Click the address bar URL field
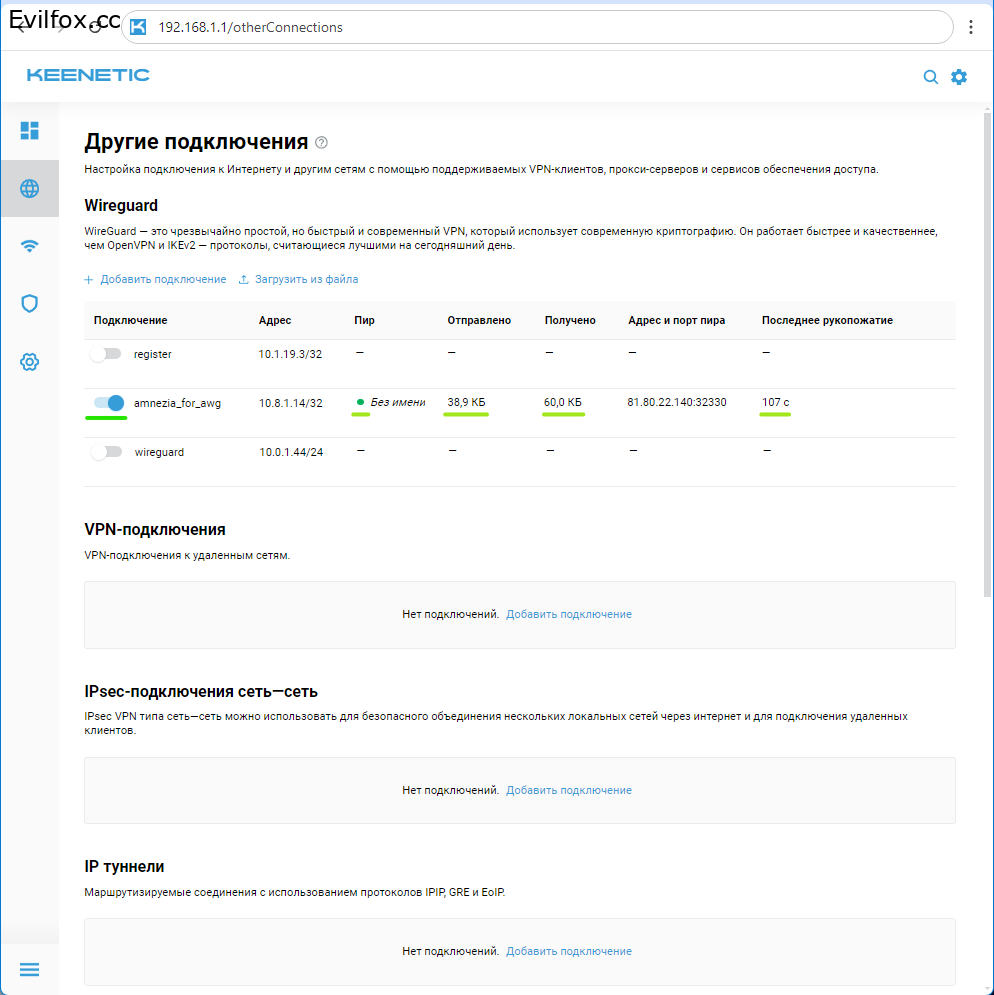The image size is (994, 995). pos(537,27)
